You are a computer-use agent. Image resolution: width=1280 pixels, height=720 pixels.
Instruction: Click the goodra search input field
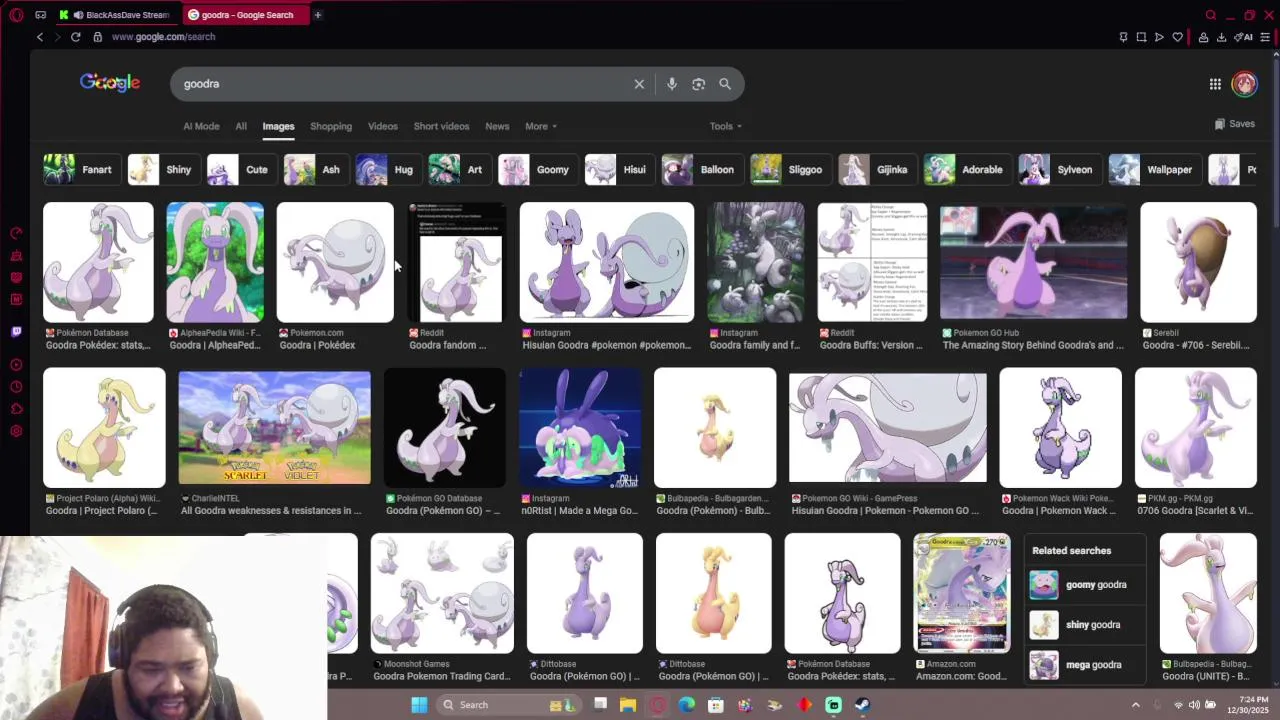point(400,84)
